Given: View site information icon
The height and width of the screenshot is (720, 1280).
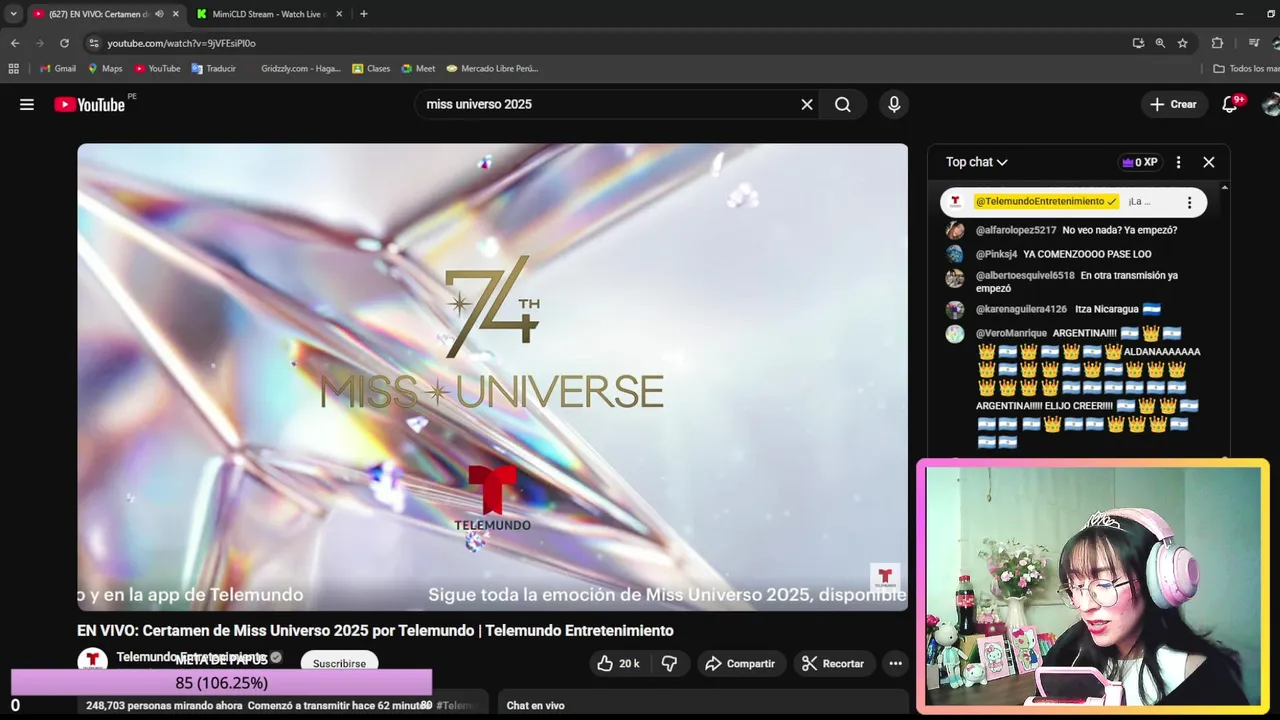Looking at the screenshot, I should (x=94, y=43).
